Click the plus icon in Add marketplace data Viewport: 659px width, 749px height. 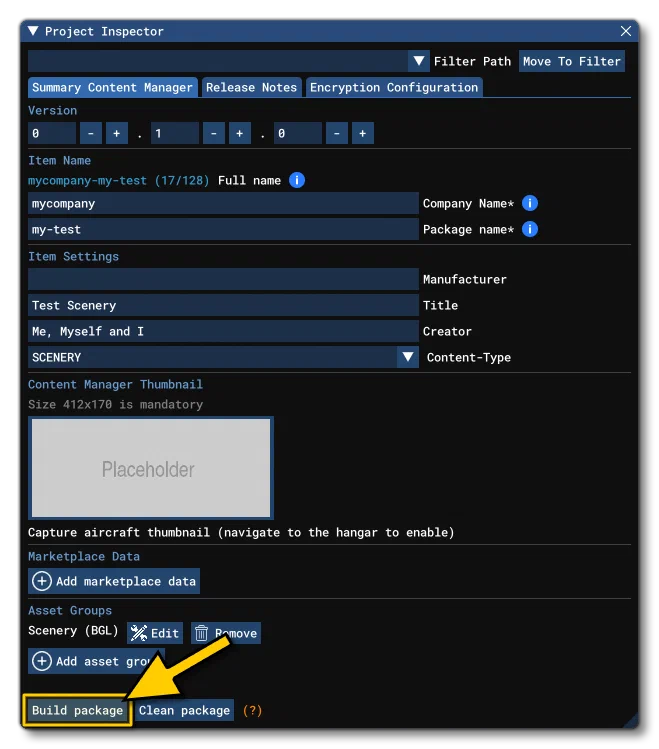(x=42, y=581)
